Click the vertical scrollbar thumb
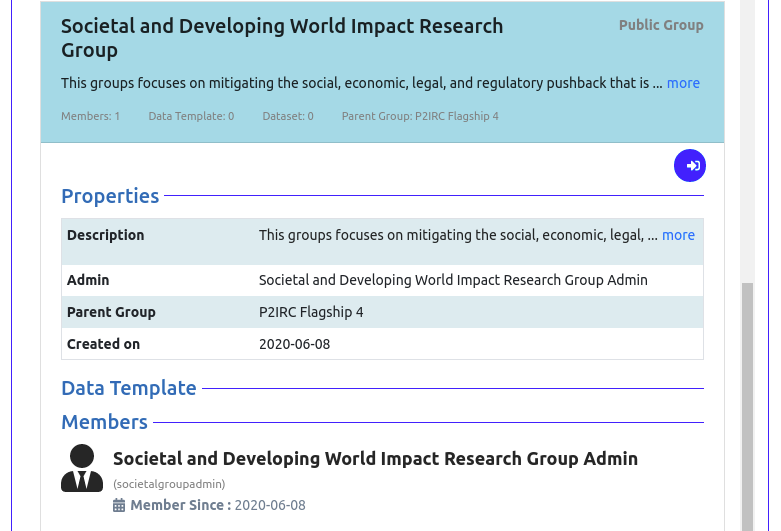 coord(747,406)
